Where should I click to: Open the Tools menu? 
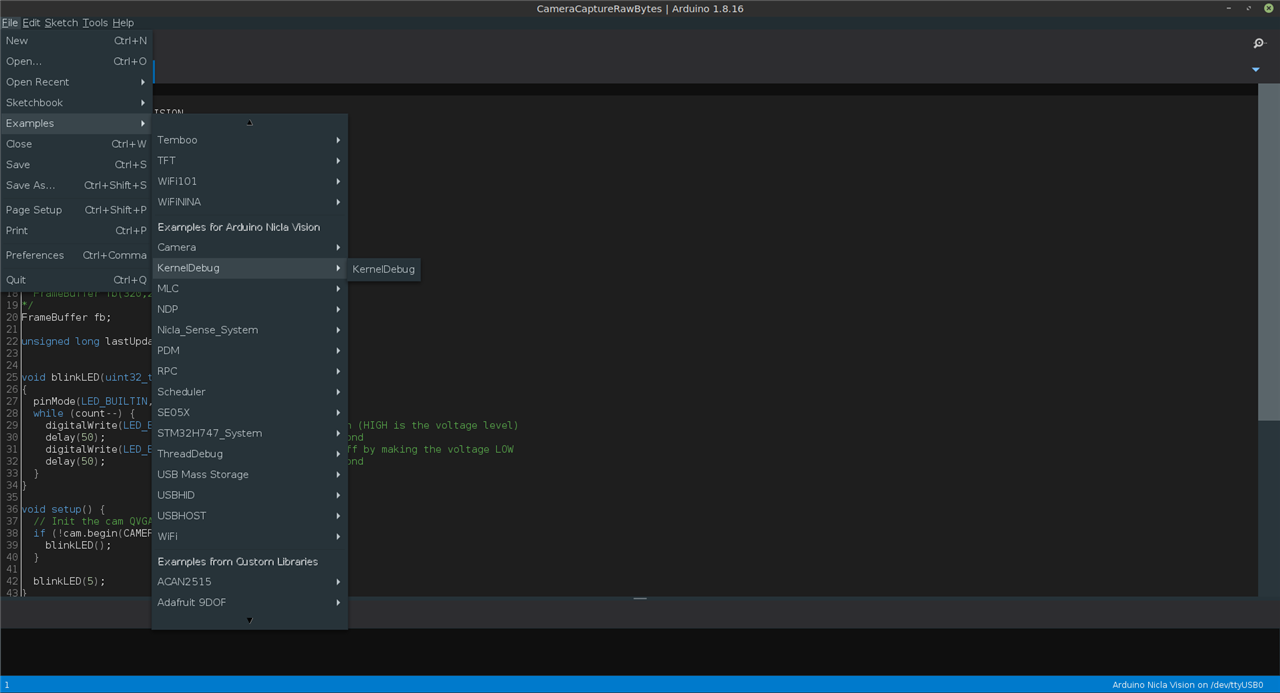click(x=95, y=22)
